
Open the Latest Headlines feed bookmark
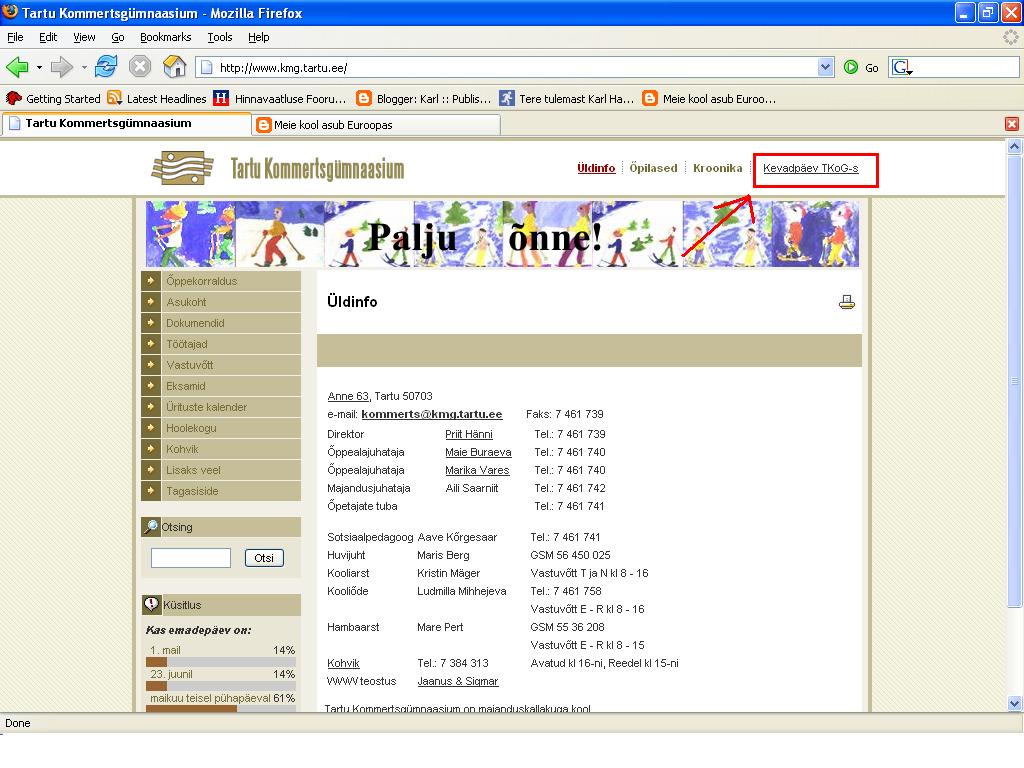[x=157, y=99]
